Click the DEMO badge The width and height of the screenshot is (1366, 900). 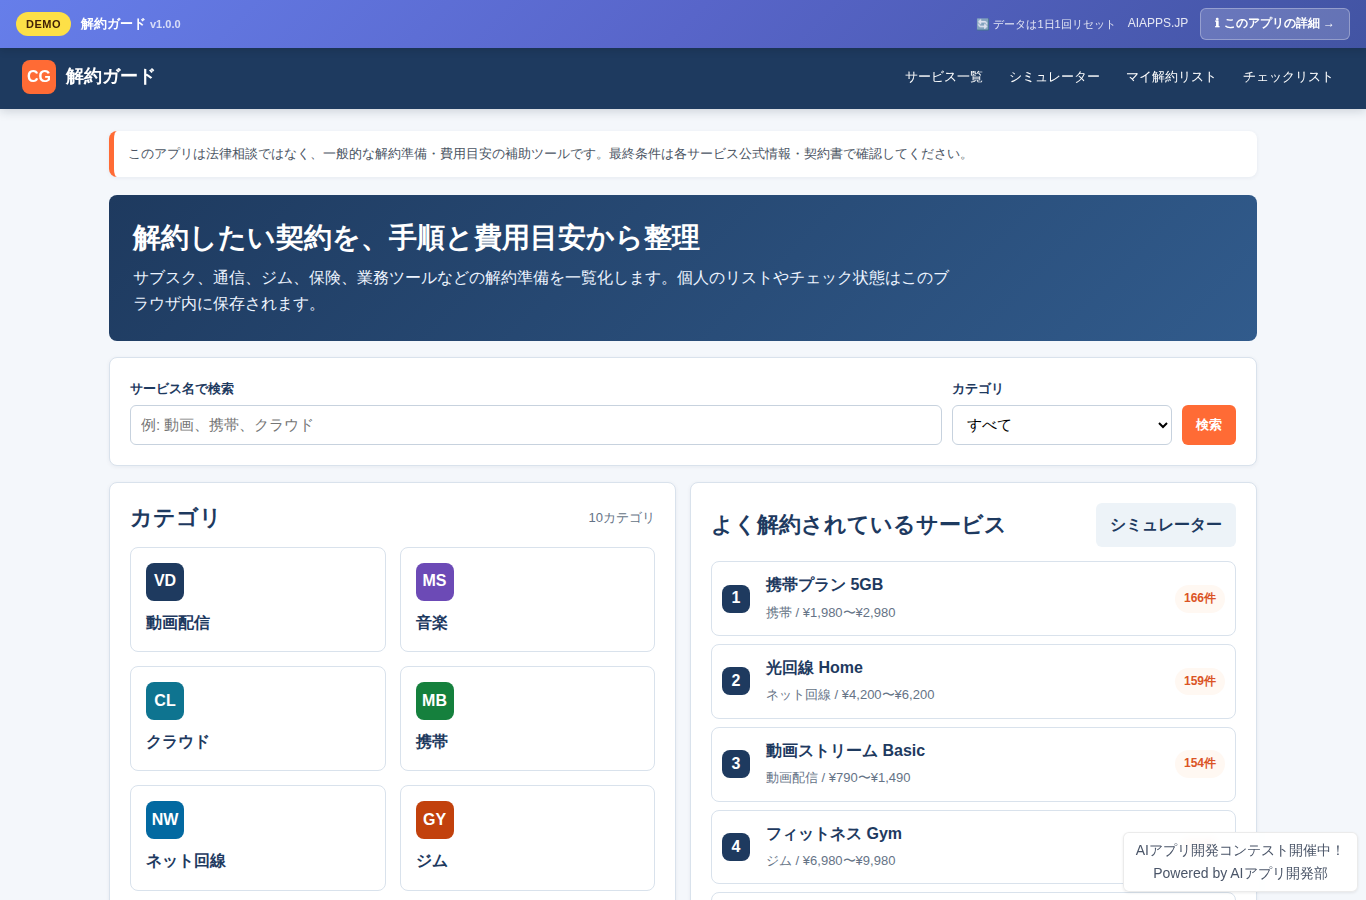pyautogui.click(x=43, y=24)
